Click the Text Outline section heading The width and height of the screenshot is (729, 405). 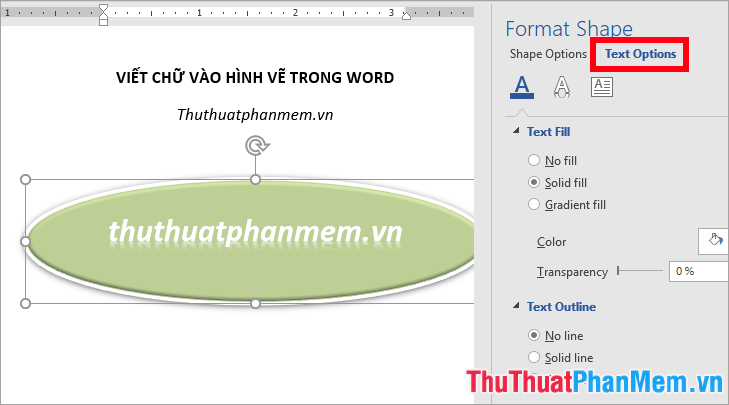(x=561, y=306)
